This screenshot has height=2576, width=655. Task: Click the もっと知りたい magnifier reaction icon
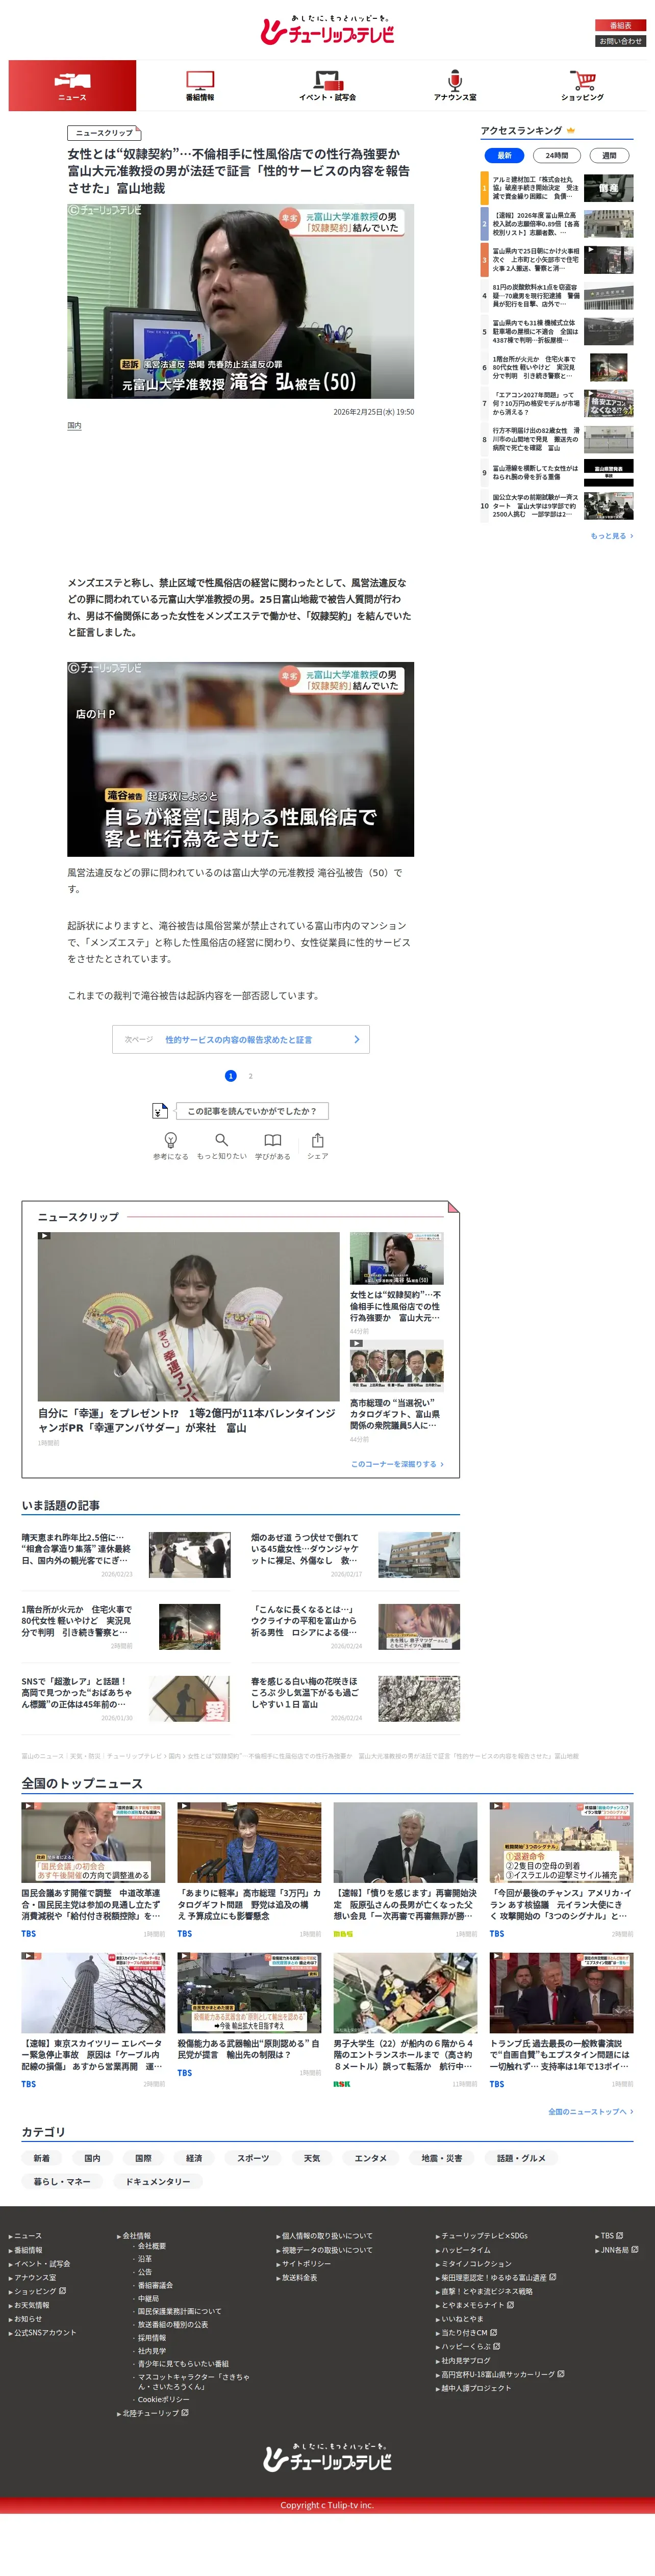point(222,1140)
